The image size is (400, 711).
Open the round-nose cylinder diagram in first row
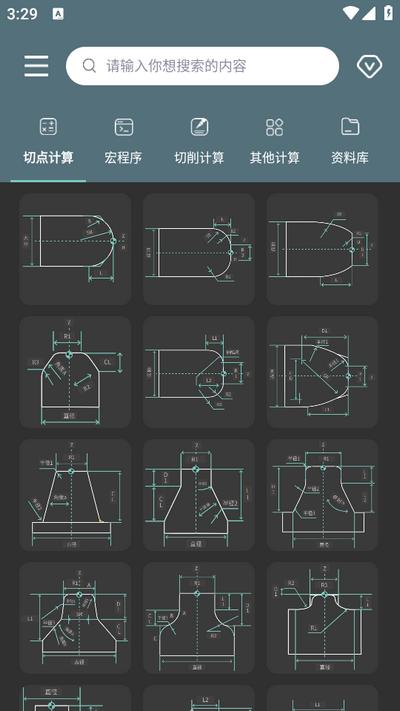point(75,249)
